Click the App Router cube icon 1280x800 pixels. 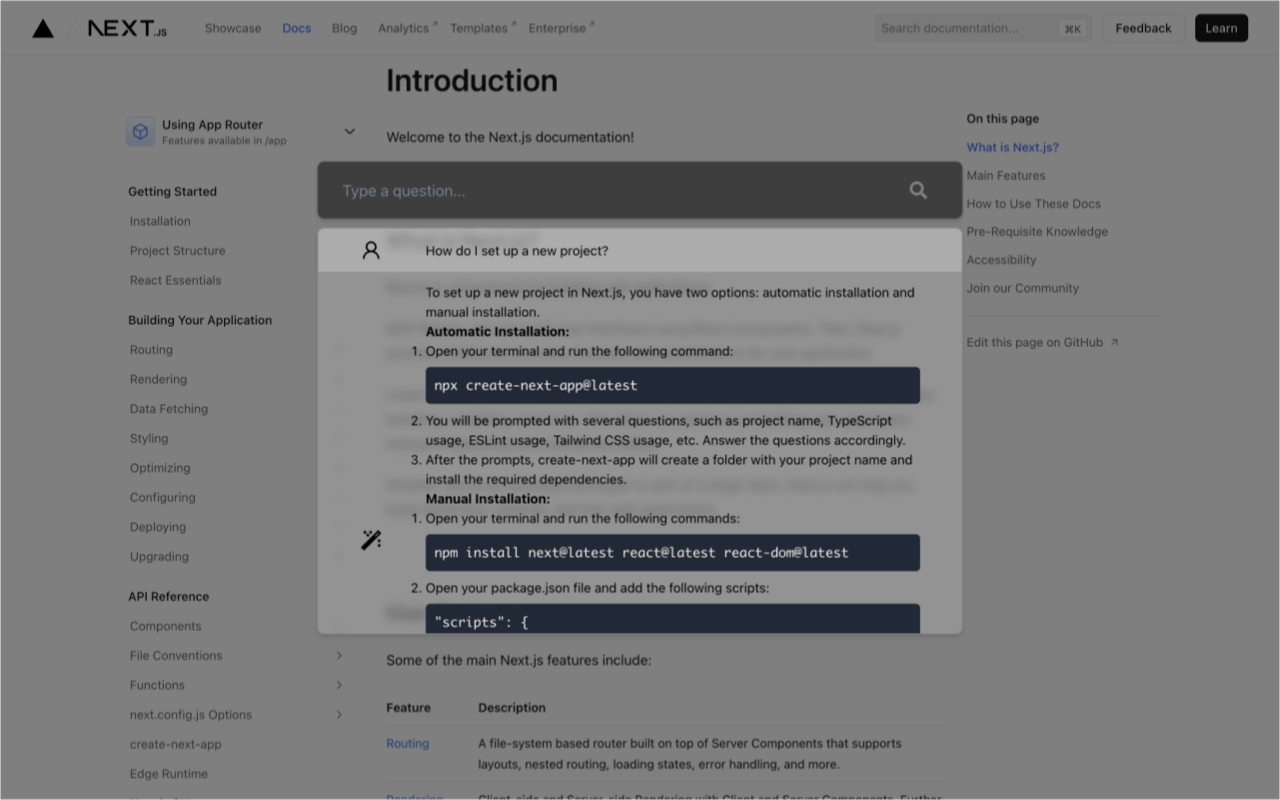click(140, 132)
